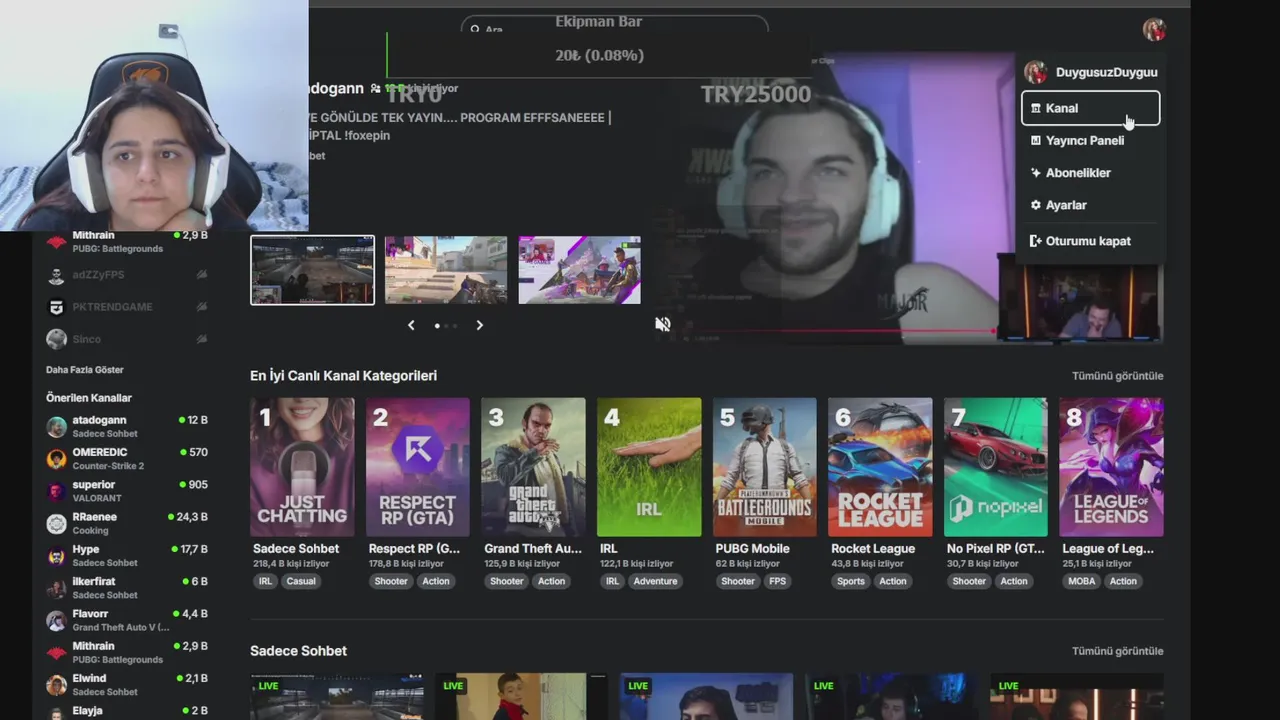Open the No Pixel RP category card

(x=996, y=467)
